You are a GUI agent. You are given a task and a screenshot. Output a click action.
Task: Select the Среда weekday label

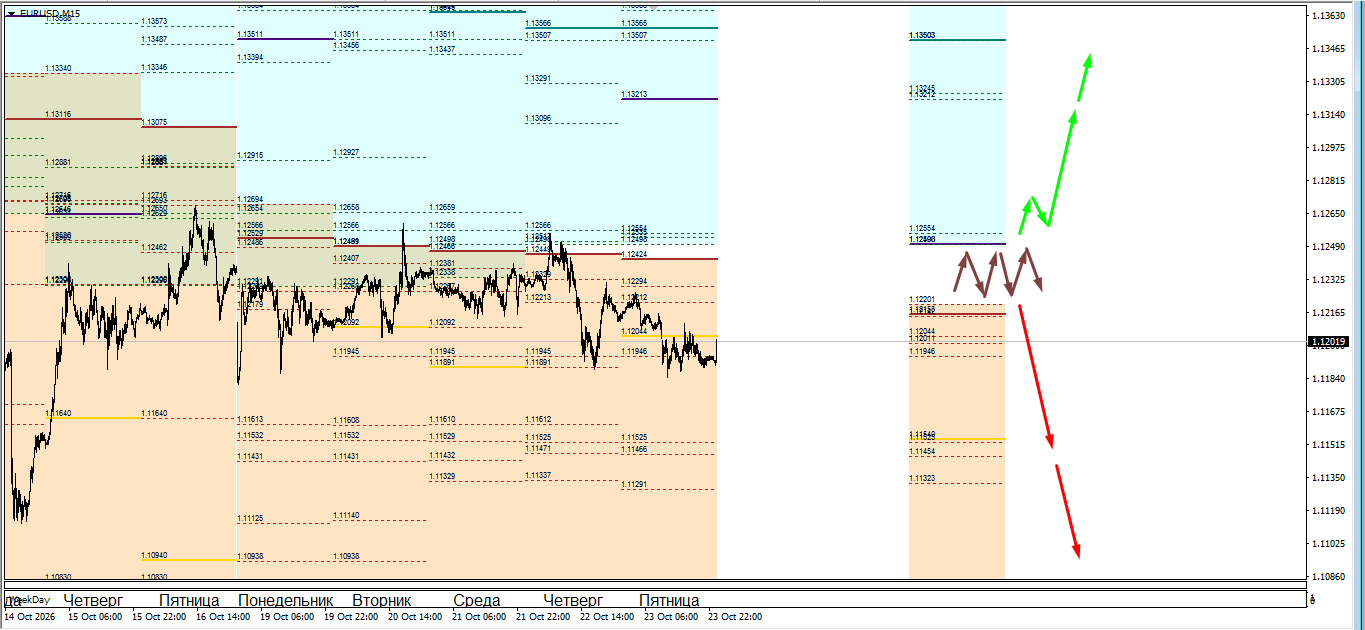(477, 601)
